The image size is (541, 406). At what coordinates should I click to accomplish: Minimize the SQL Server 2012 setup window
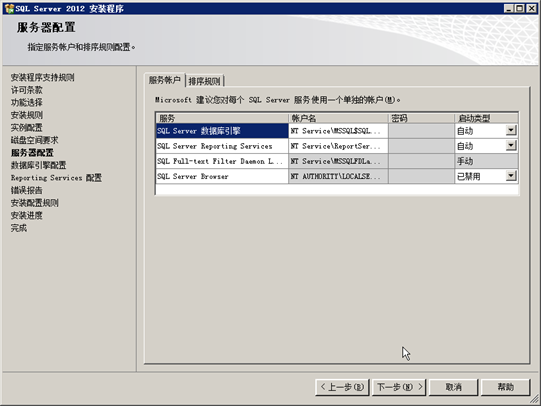(x=509, y=8)
